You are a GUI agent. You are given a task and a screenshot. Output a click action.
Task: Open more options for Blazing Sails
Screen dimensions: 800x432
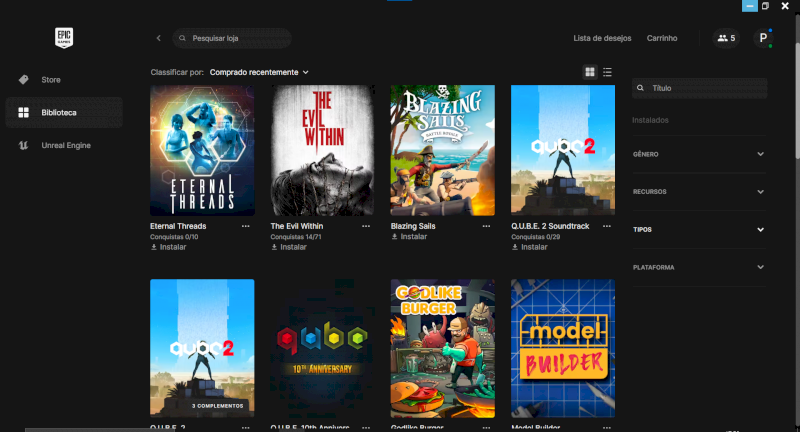[x=486, y=226]
